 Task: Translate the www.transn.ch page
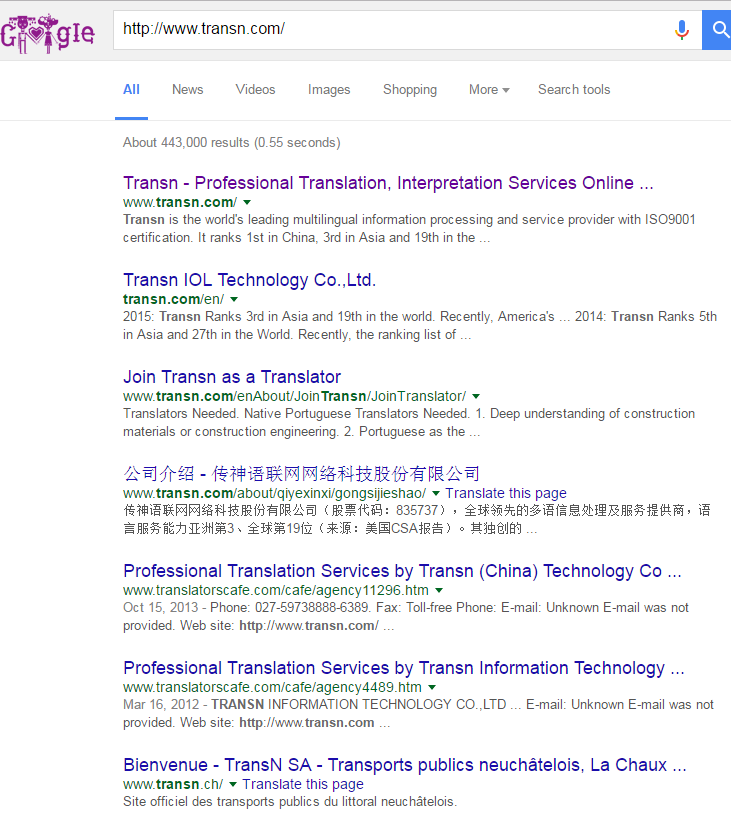[303, 784]
